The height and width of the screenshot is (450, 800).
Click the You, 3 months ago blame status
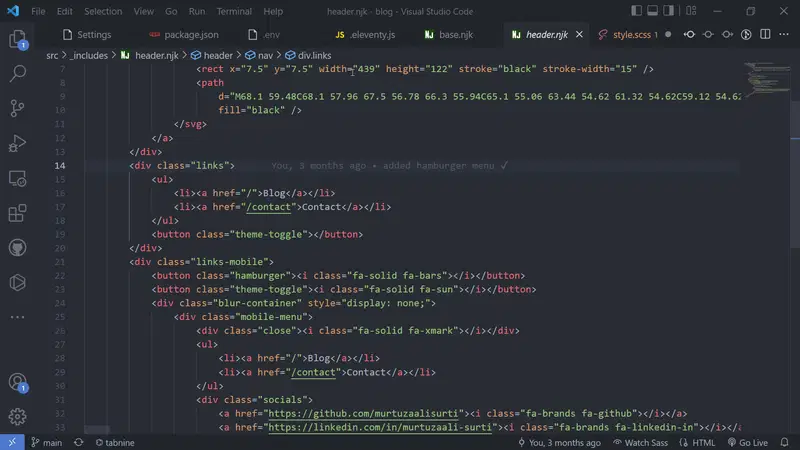click(559, 442)
